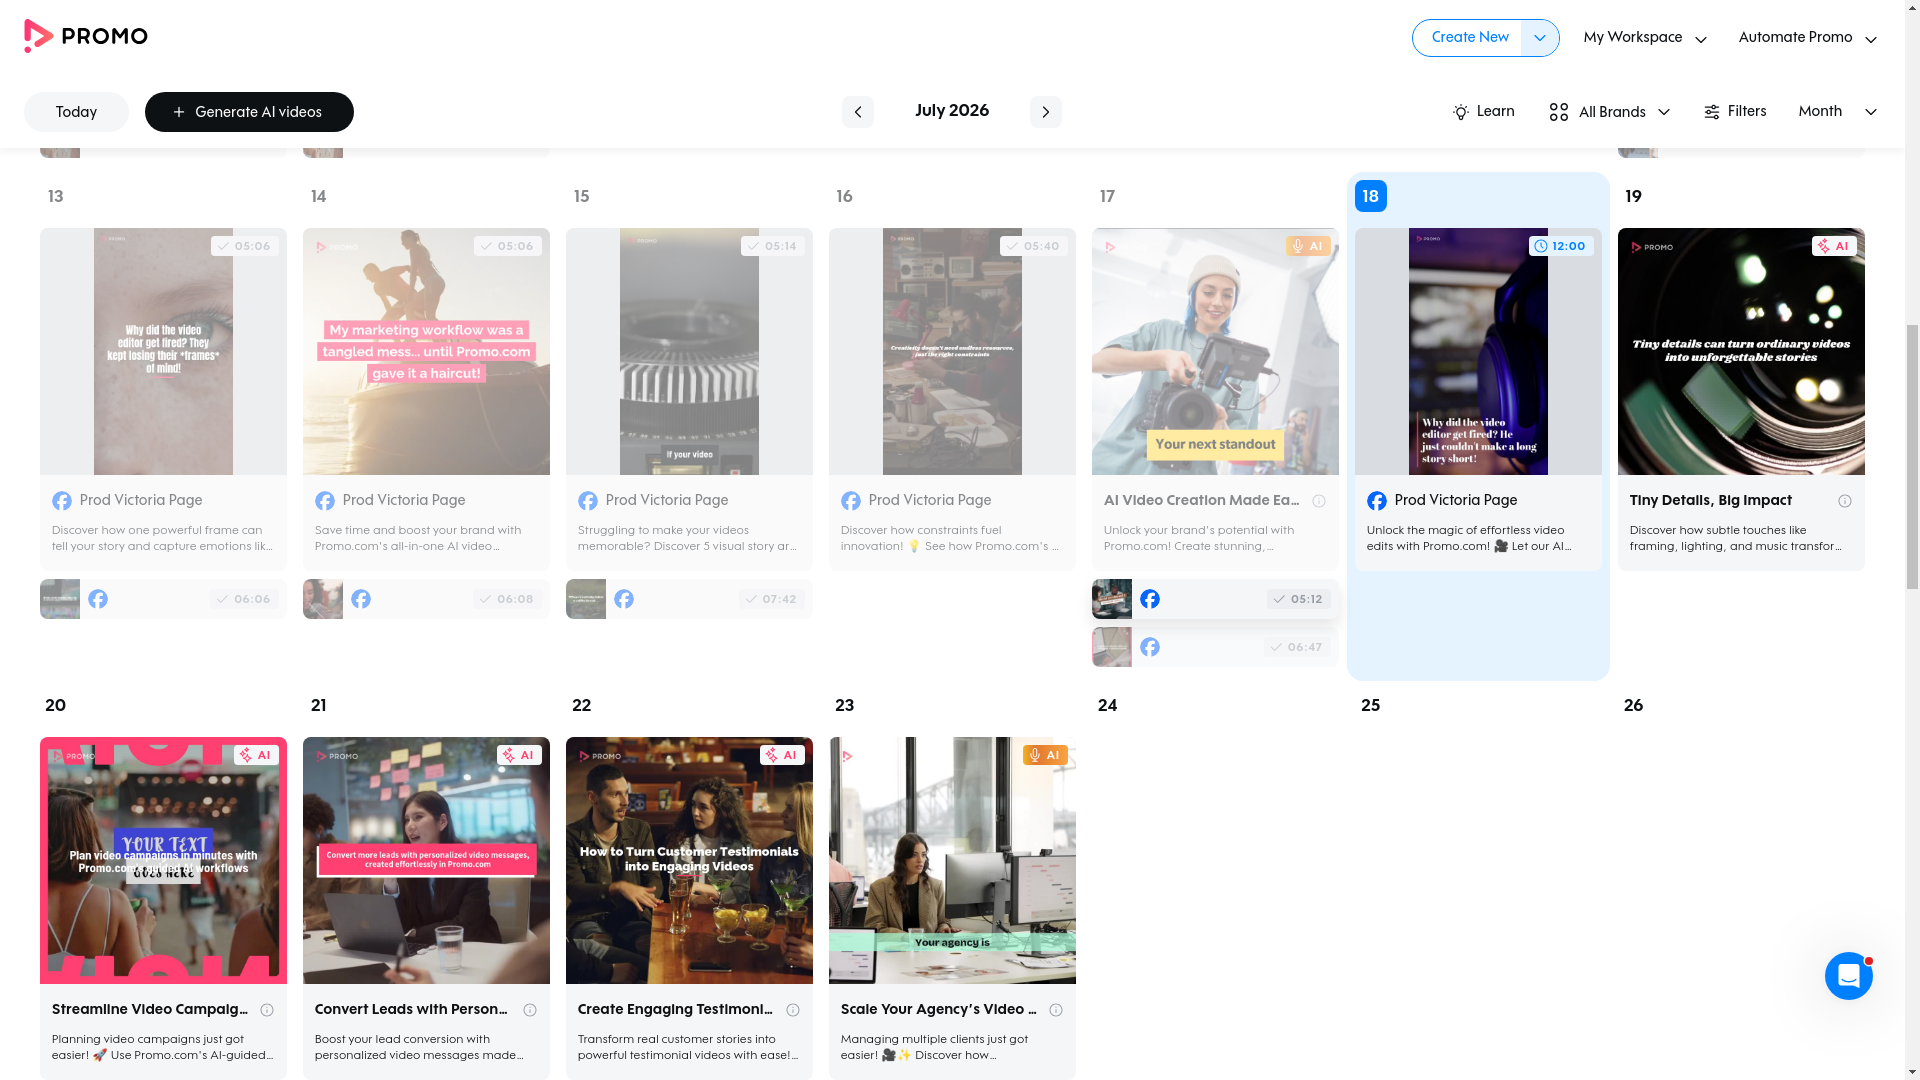The image size is (1920, 1080).
Task: Change the Month view dropdown
Action: pos(1837,112)
